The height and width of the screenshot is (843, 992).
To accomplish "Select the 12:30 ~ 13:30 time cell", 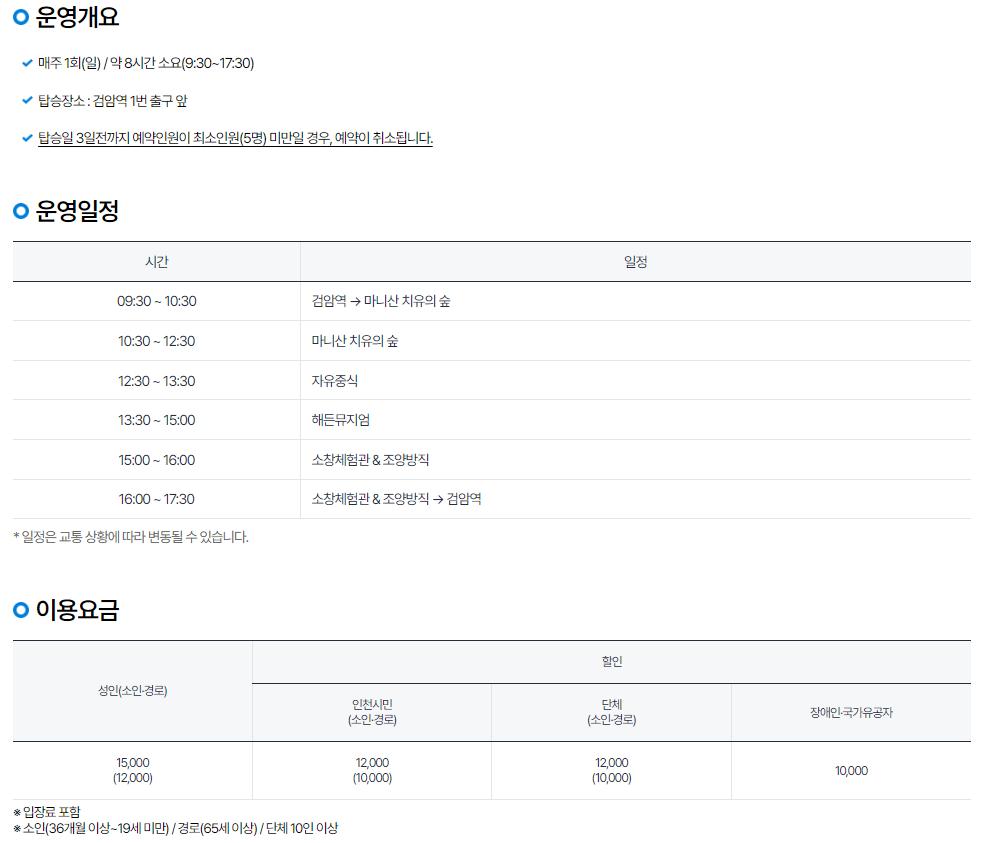I will (156, 381).
